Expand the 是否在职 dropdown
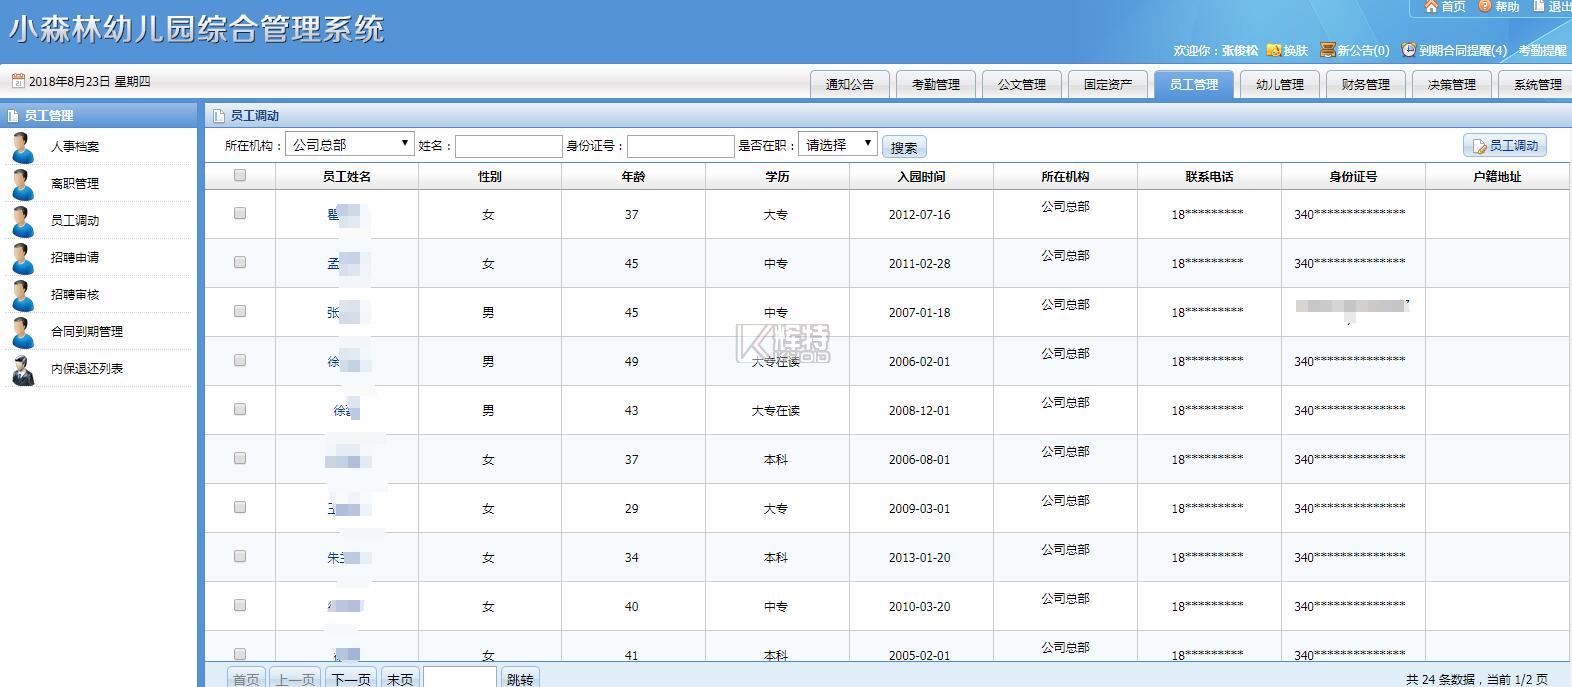 pyautogui.click(x=837, y=145)
